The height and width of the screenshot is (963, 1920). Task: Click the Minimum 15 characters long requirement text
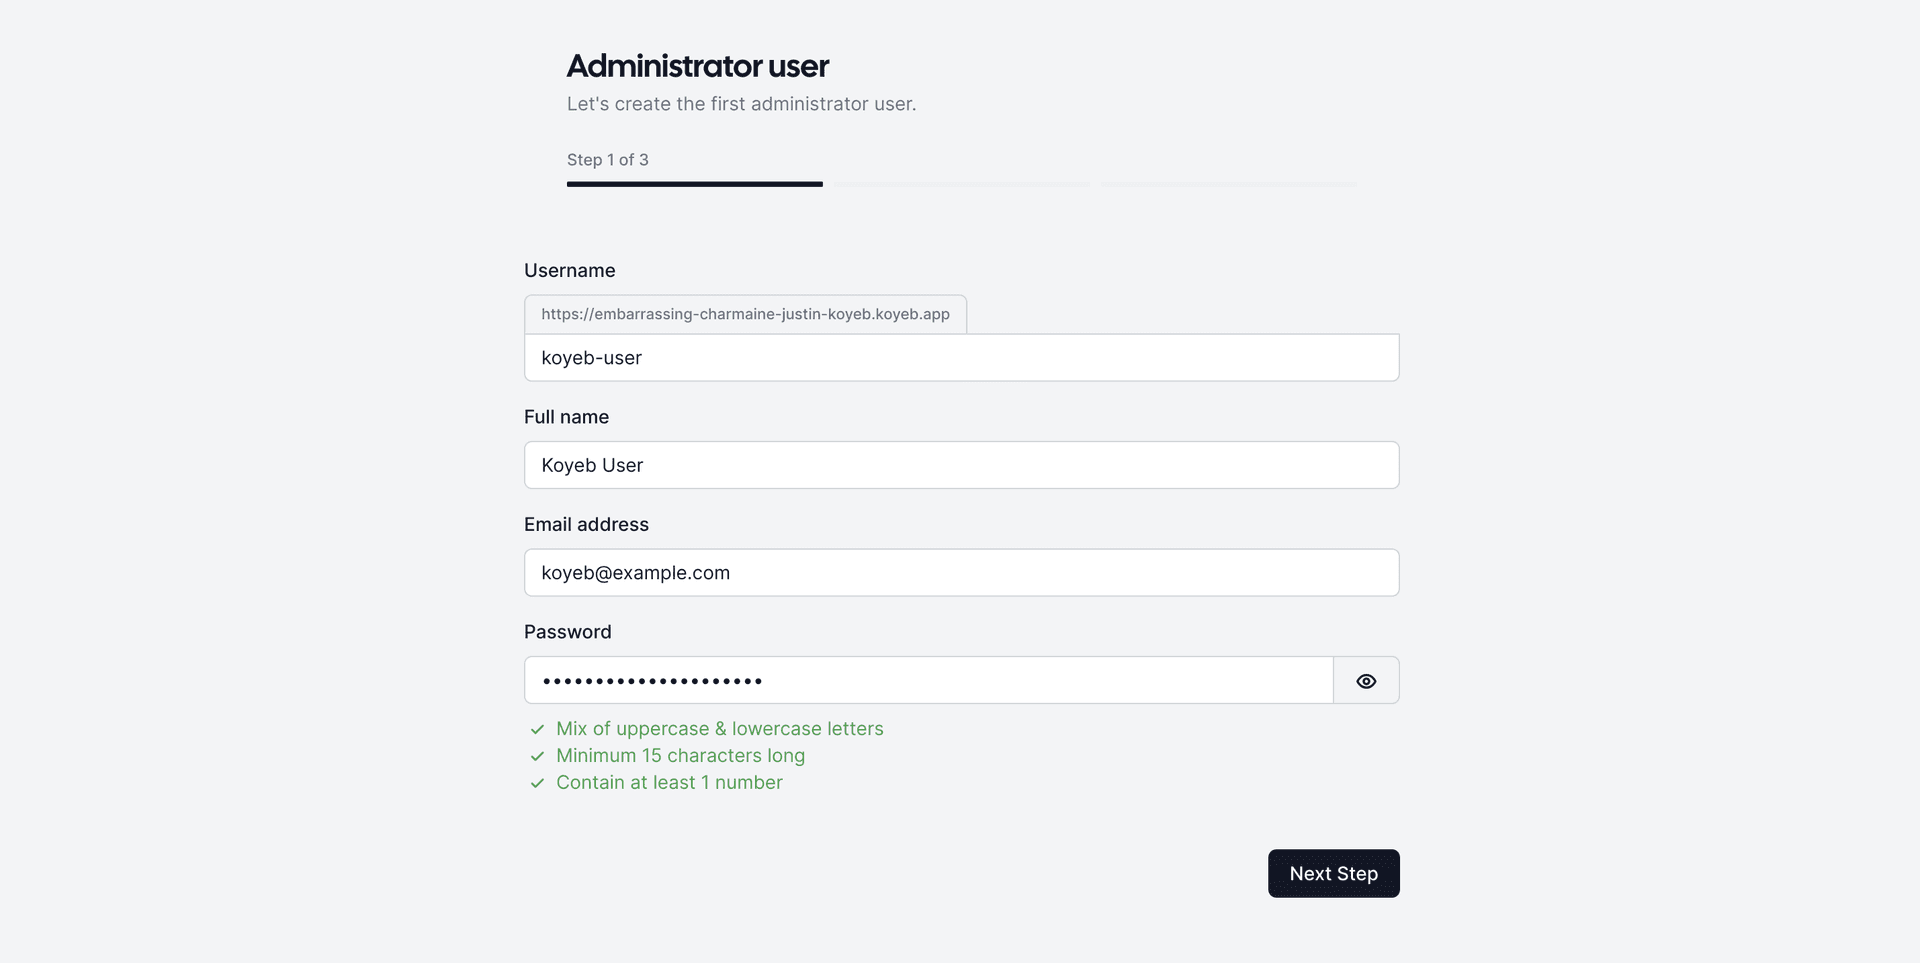point(680,756)
